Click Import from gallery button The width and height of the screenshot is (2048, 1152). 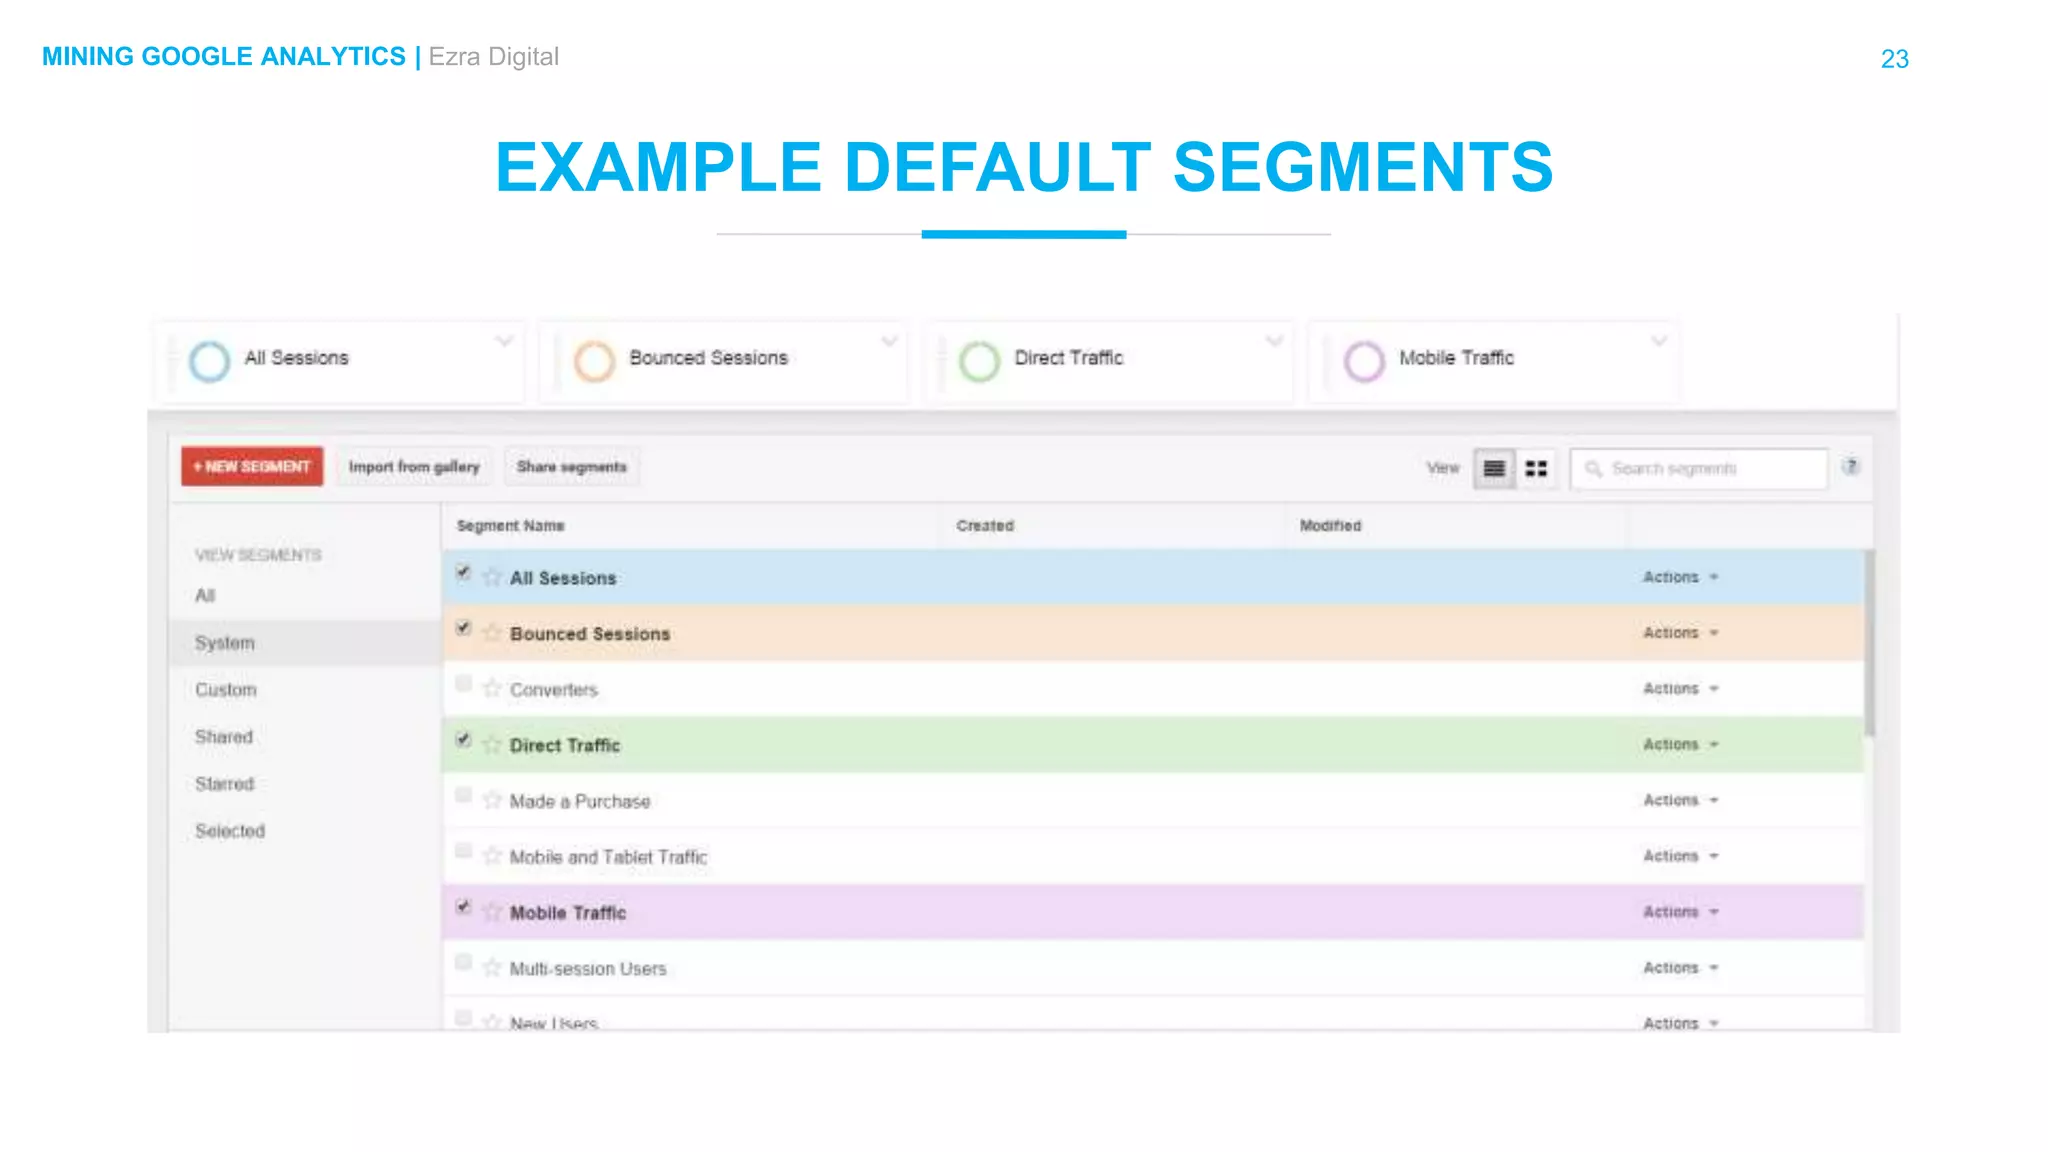[414, 467]
